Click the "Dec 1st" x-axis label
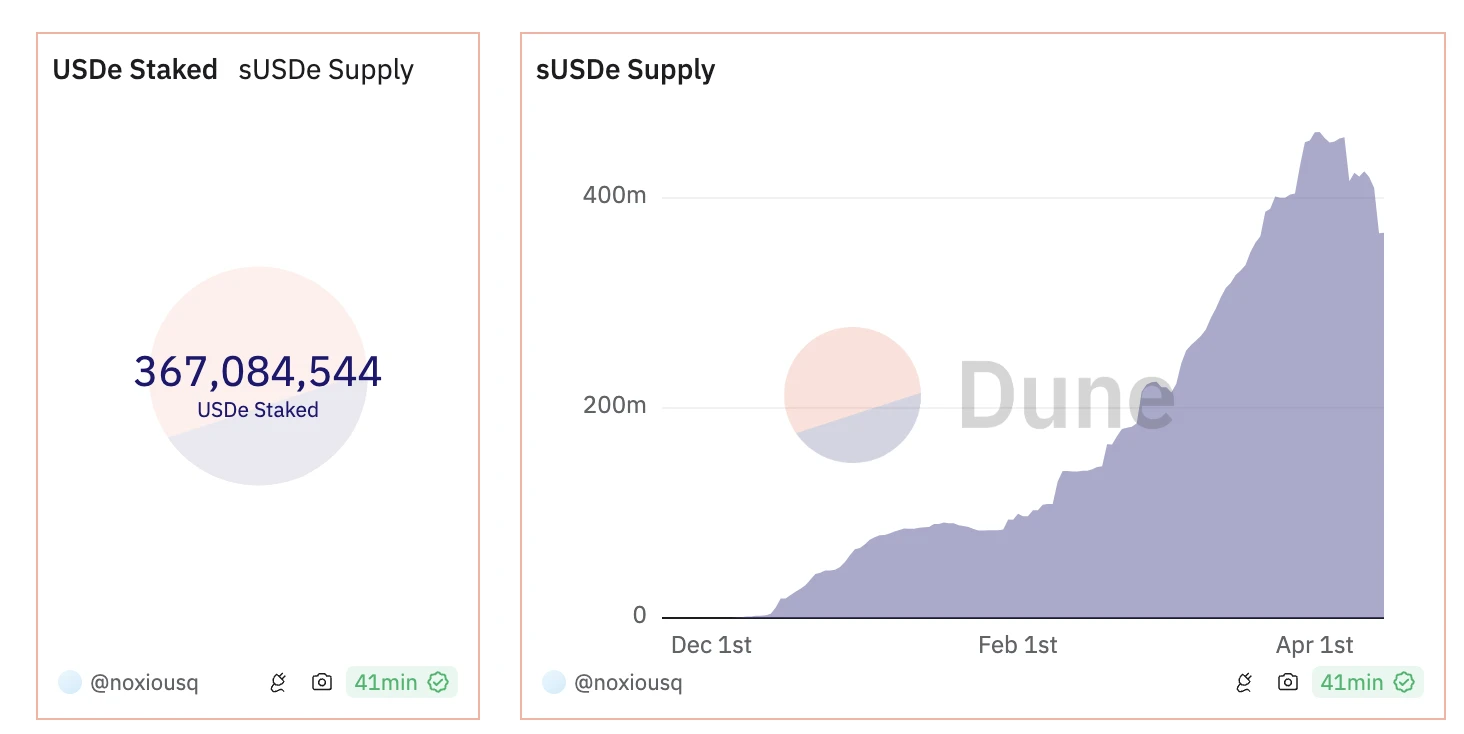Screen dimensions: 1464x734 [x=711, y=645]
